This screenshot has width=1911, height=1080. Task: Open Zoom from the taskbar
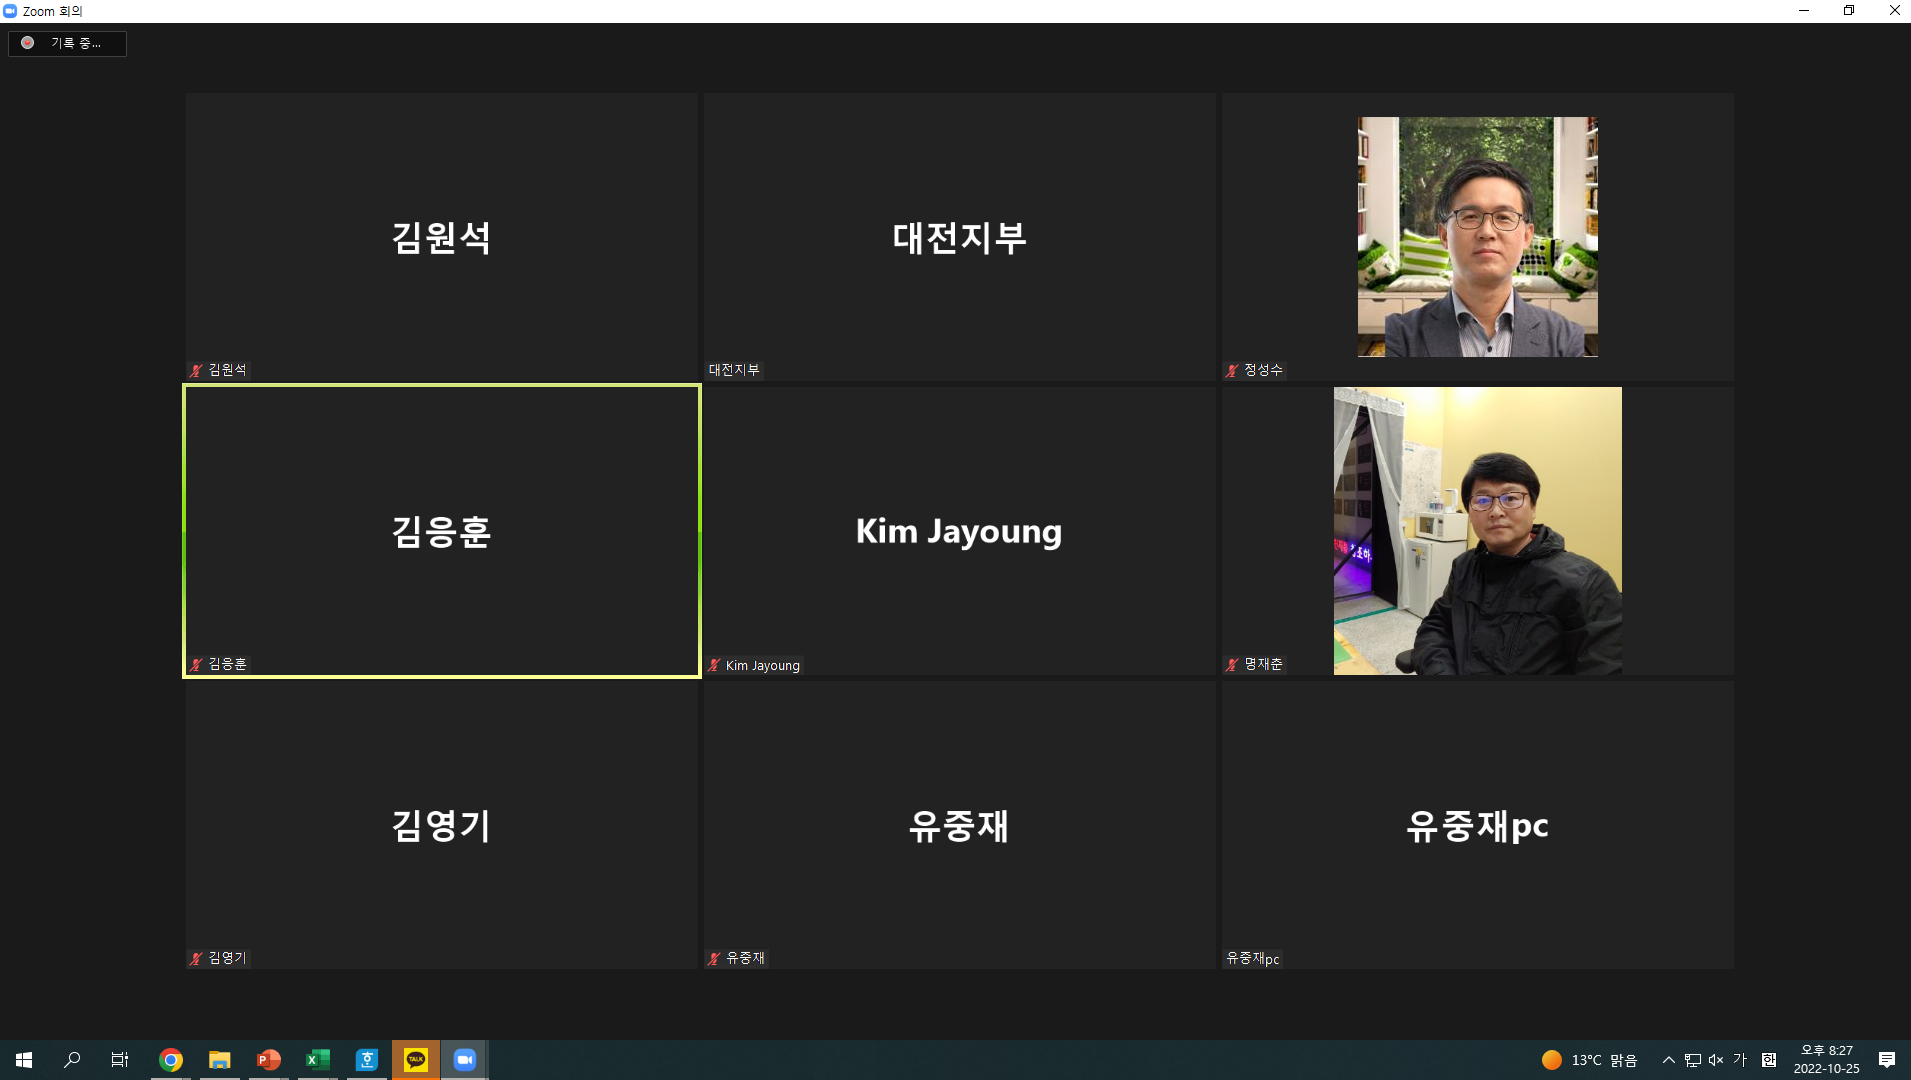pyautogui.click(x=464, y=1060)
